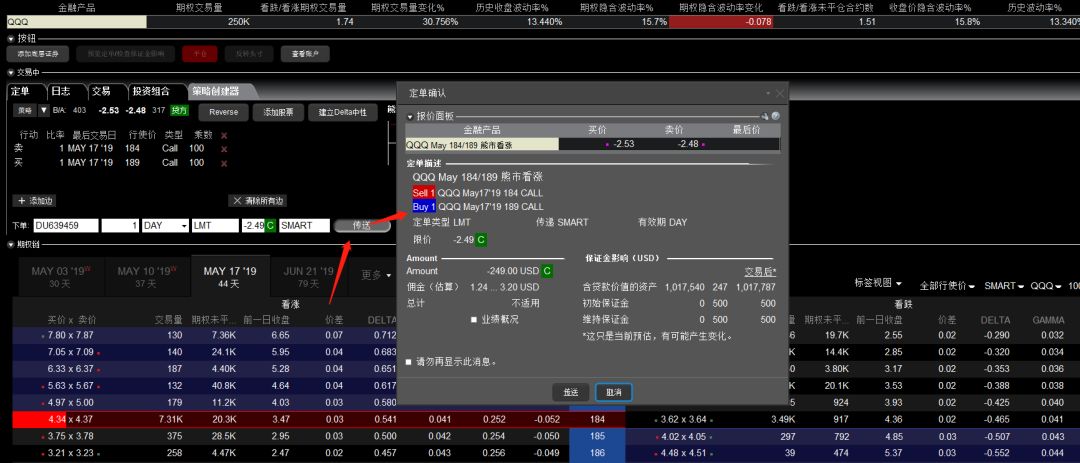1080x463 pixels.
Task: Collapse the 交易中 section
Action: point(10,72)
